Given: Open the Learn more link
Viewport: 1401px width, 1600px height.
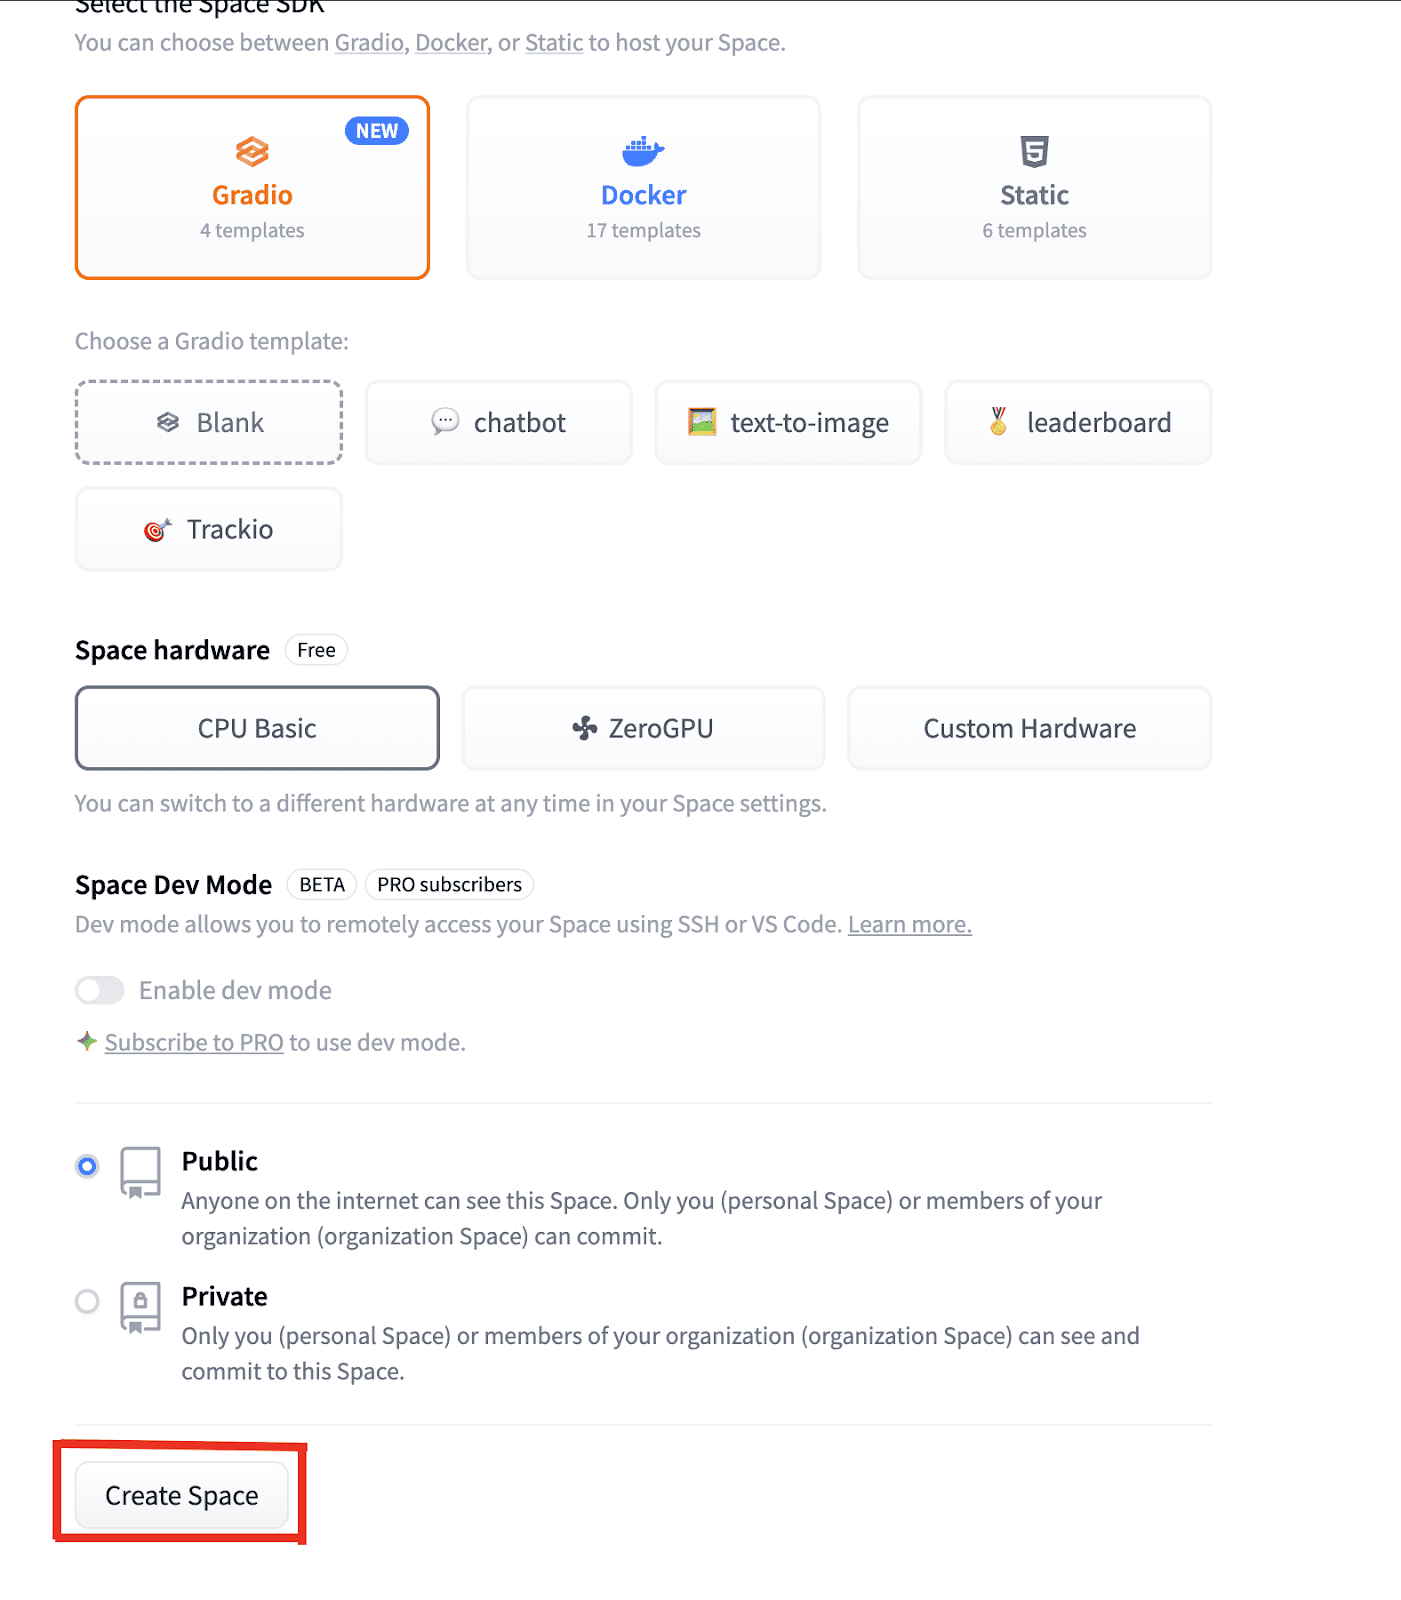Looking at the screenshot, I should 909,924.
